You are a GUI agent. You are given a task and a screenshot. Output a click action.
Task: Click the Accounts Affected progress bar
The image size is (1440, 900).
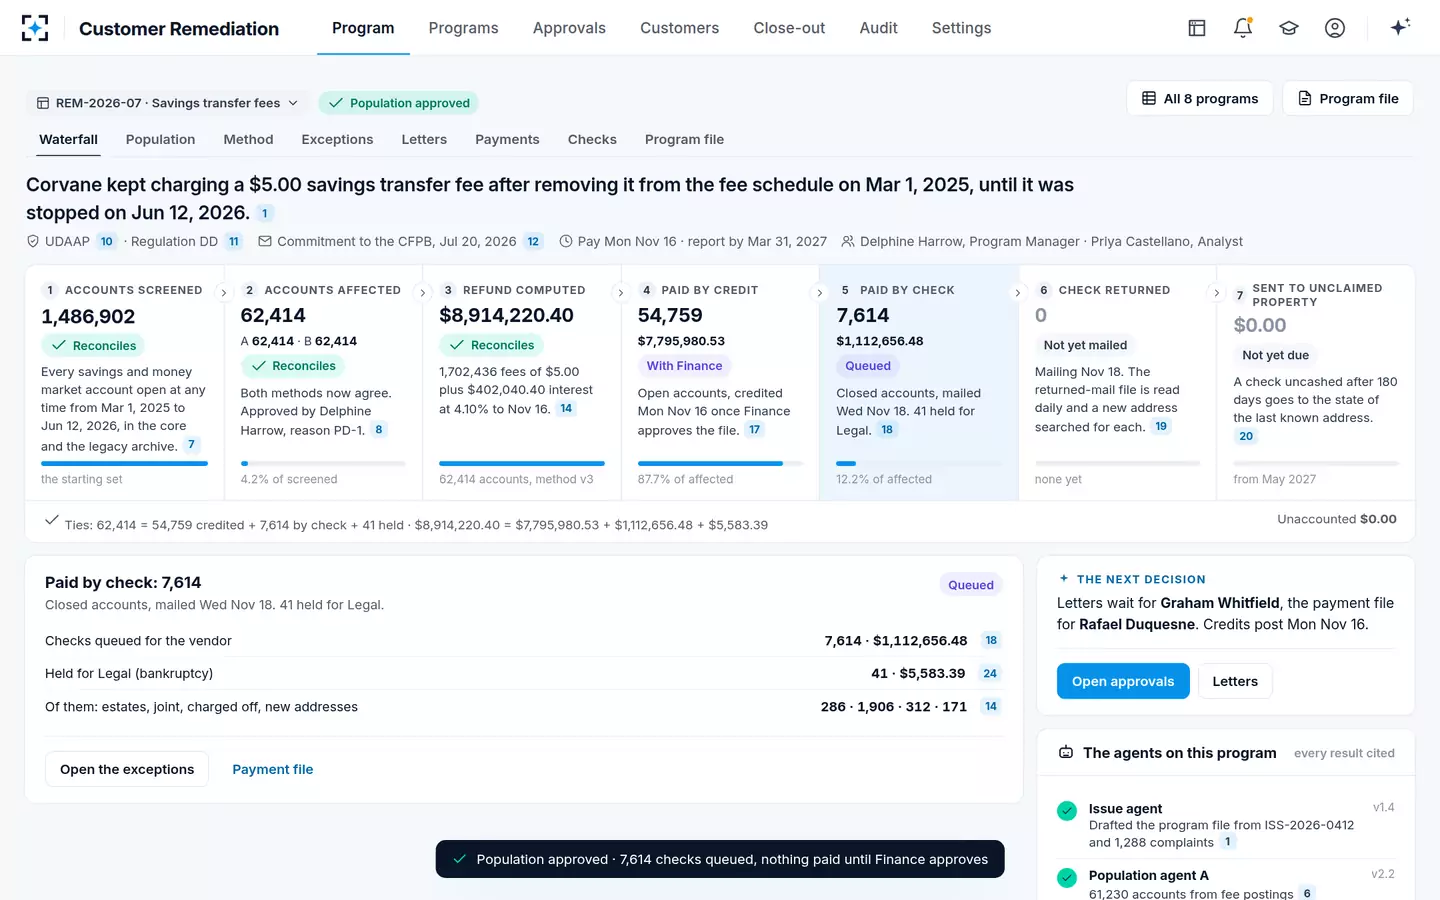323,464
